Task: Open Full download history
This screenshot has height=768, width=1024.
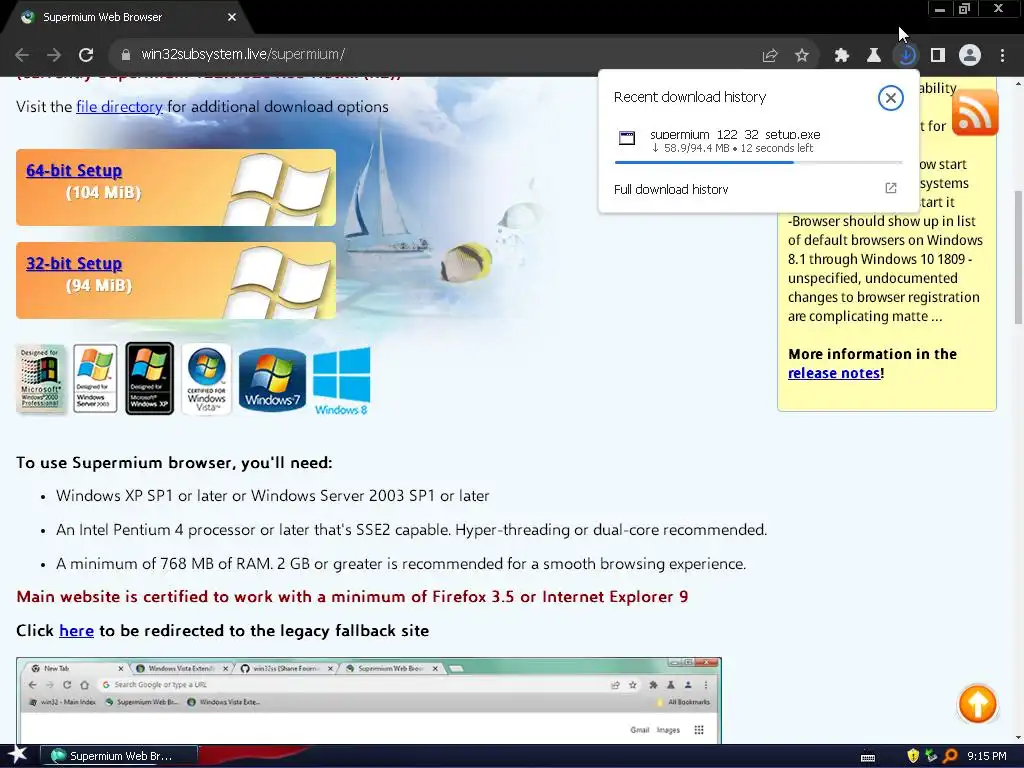Action: (671, 189)
